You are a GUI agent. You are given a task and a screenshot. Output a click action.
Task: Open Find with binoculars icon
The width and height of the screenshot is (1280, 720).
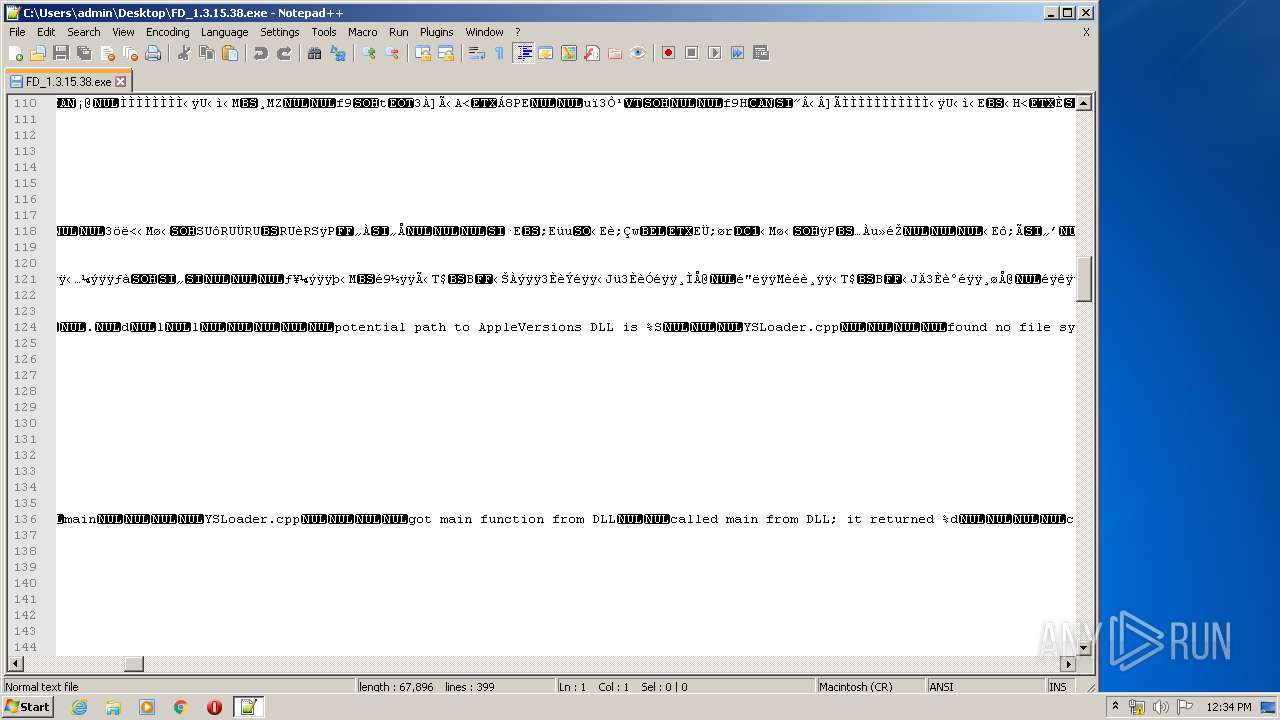pos(315,53)
